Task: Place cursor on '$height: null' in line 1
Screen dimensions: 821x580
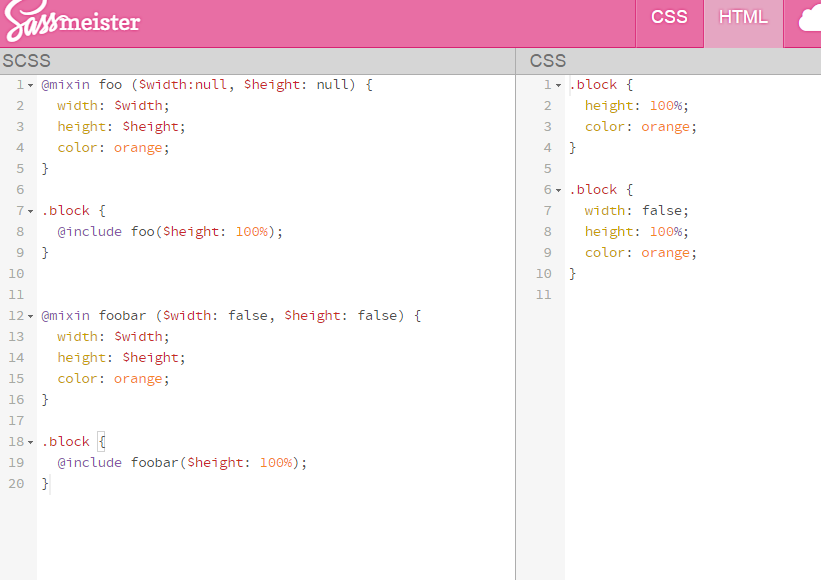Action: coord(296,85)
